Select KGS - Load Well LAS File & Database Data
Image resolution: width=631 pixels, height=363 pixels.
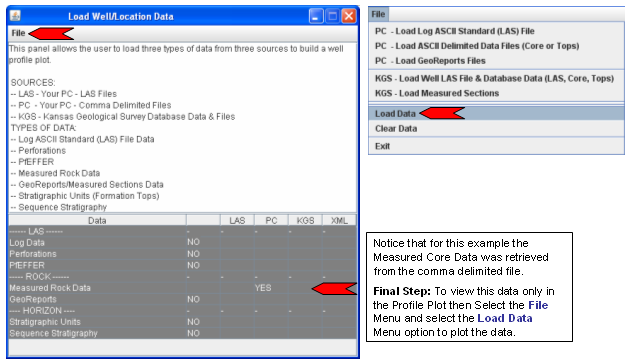495,78
